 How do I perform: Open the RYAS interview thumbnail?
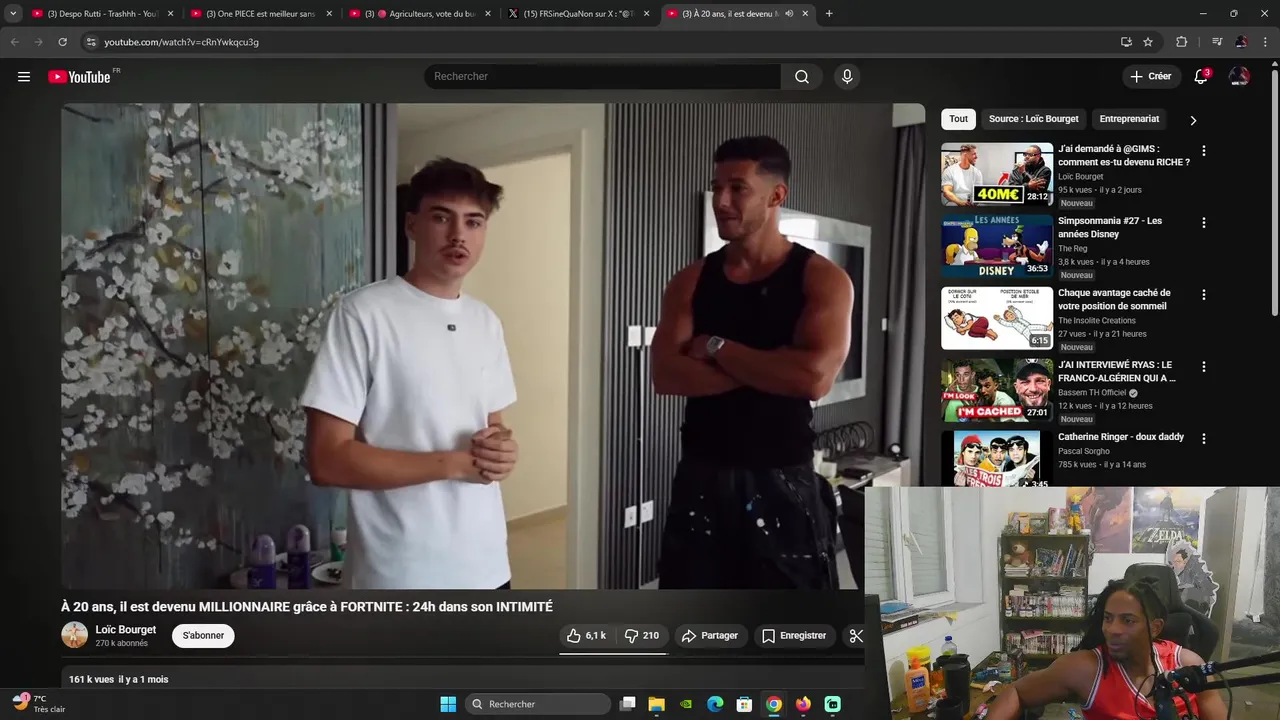997,390
